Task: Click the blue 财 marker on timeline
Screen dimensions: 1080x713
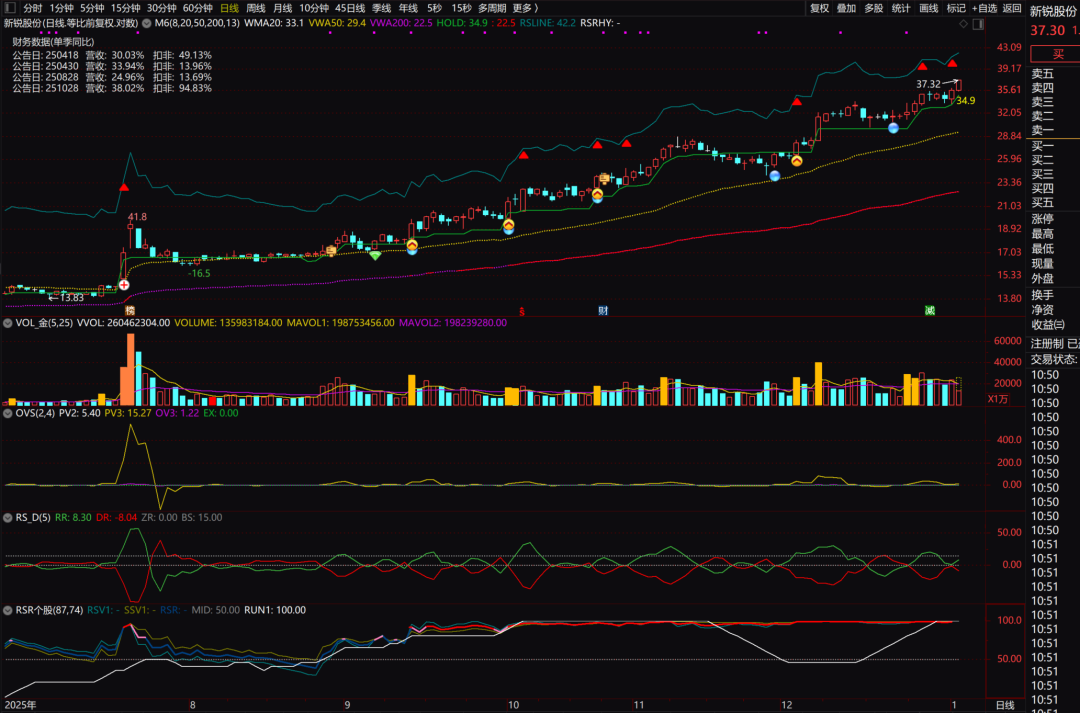Action: (603, 311)
